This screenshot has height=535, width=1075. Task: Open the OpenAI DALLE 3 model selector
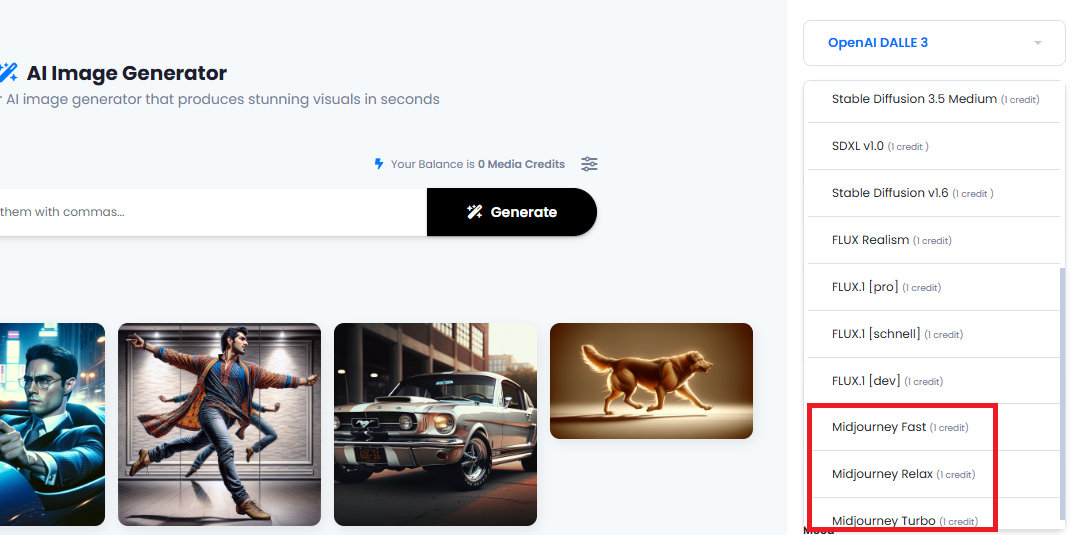(934, 43)
